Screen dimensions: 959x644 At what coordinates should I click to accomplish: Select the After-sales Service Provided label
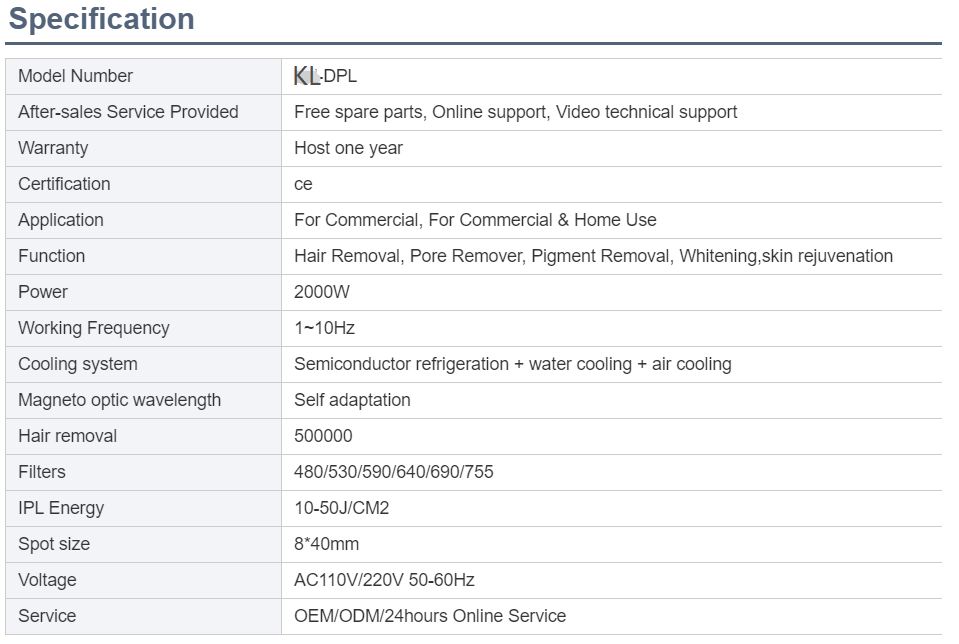click(x=128, y=112)
